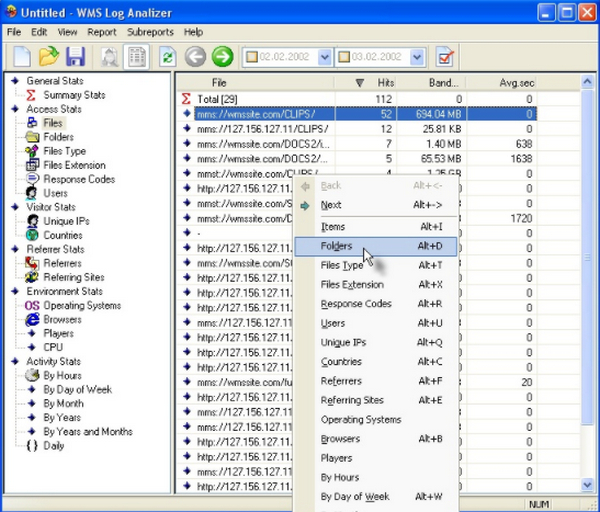Toggle the end date 03.02.2002 checkbox
This screenshot has width=600, height=512.
click(344, 57)
